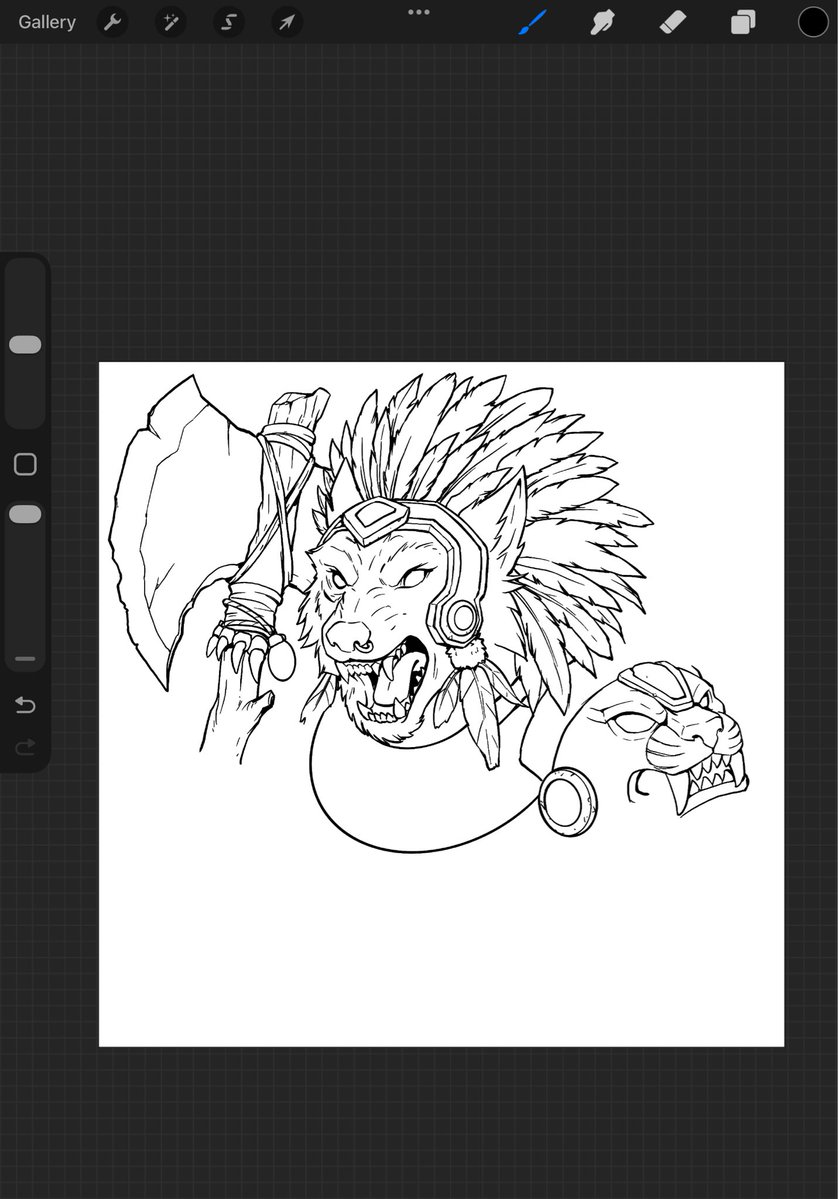Open the Actions wrench menu
The width and height of the screenshot is (838, 1199).
(112, 22)
